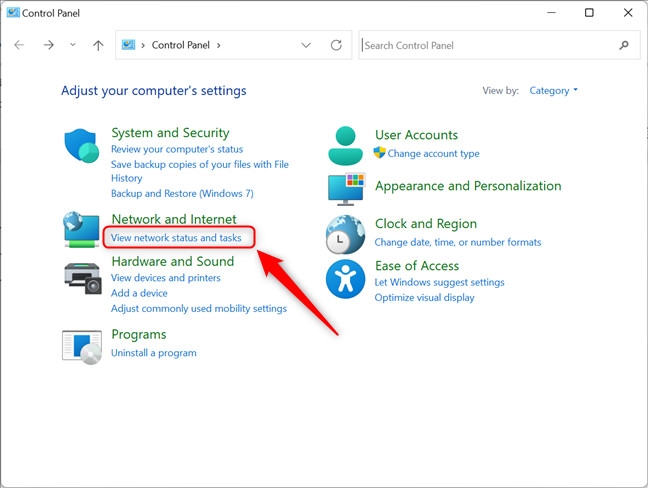Go forward using the forward arrow
This screenshot has width=648, height=488.
click(48, 45)
